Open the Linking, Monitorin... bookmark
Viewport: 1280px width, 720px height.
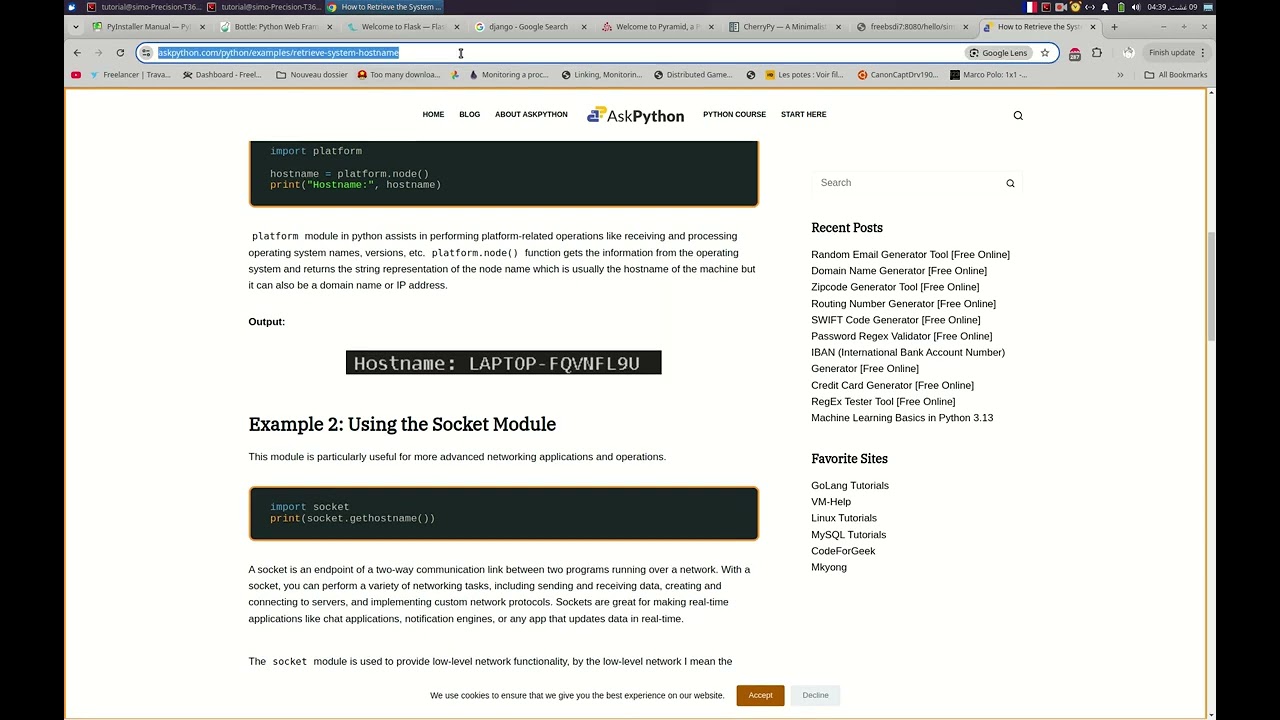[602, 75]
